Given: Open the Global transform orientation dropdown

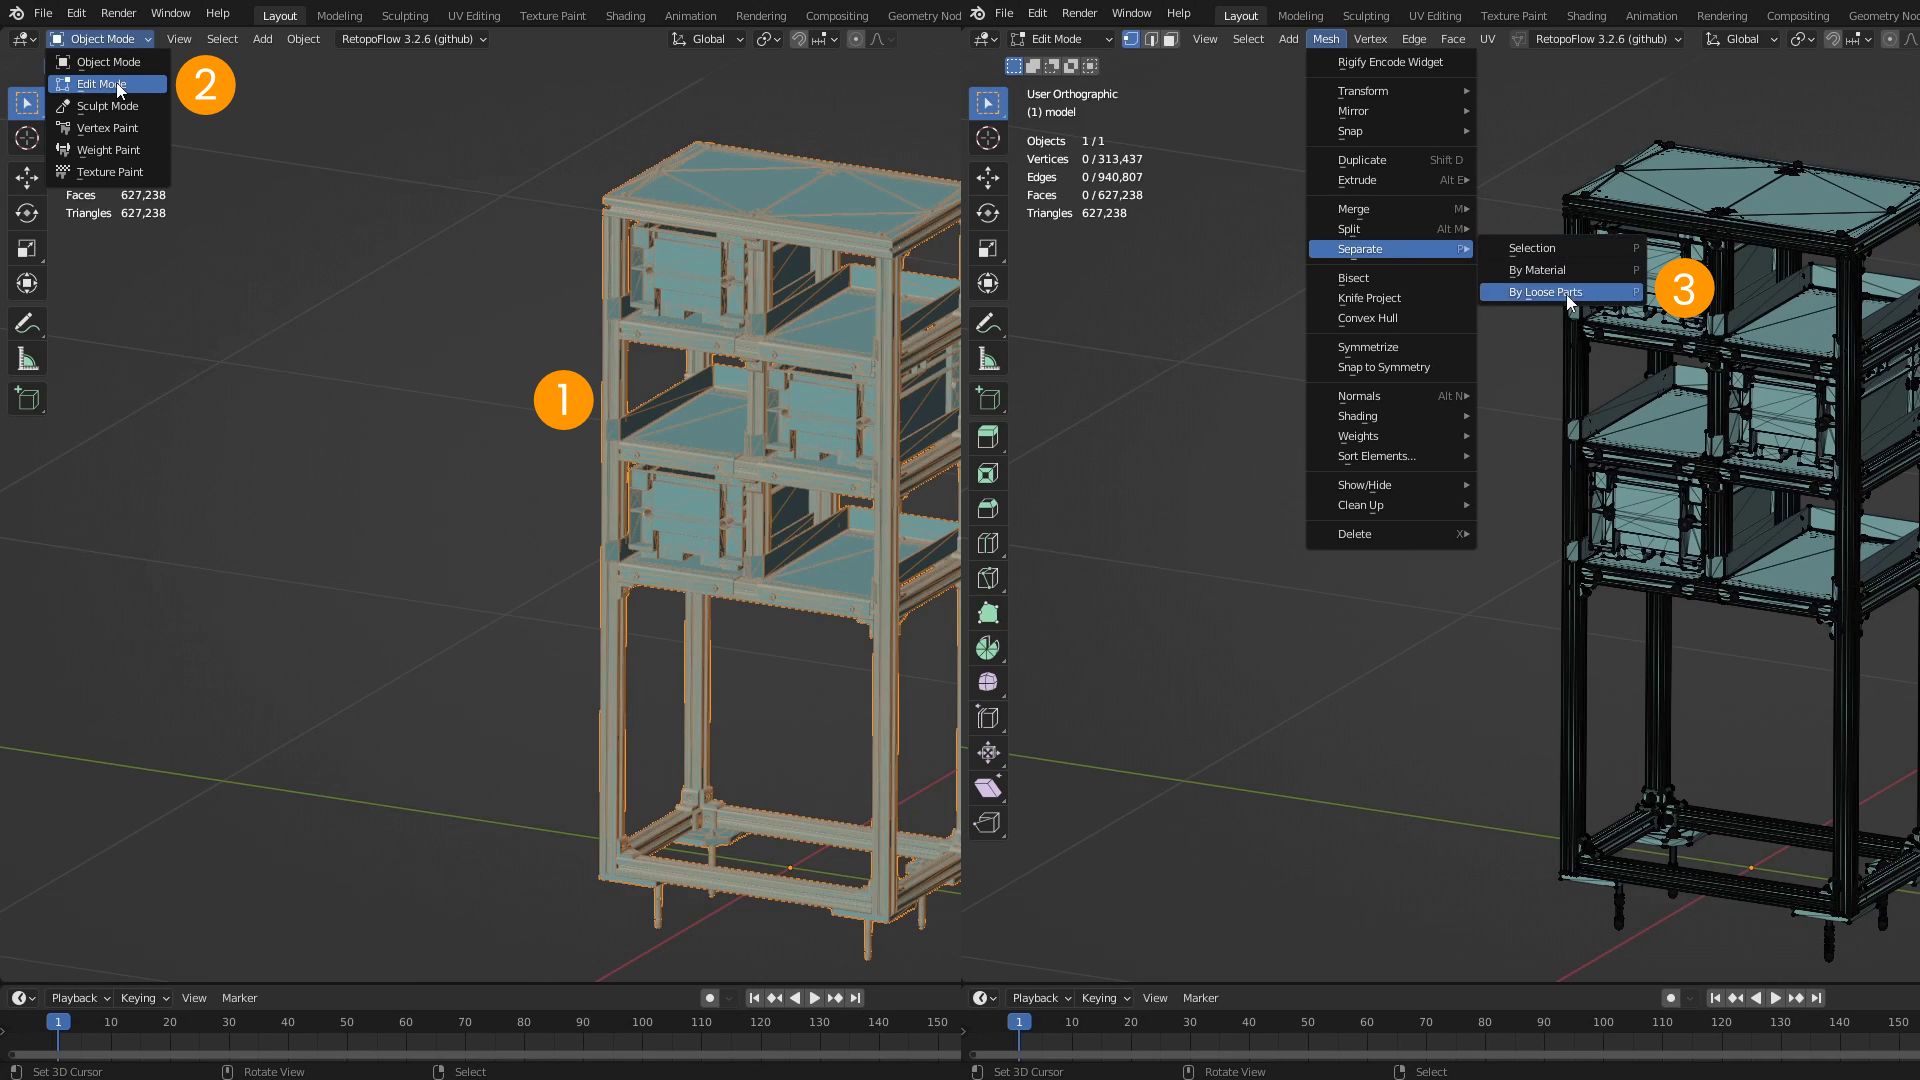Looking at the screenshot, I should (x=707, y=39).
